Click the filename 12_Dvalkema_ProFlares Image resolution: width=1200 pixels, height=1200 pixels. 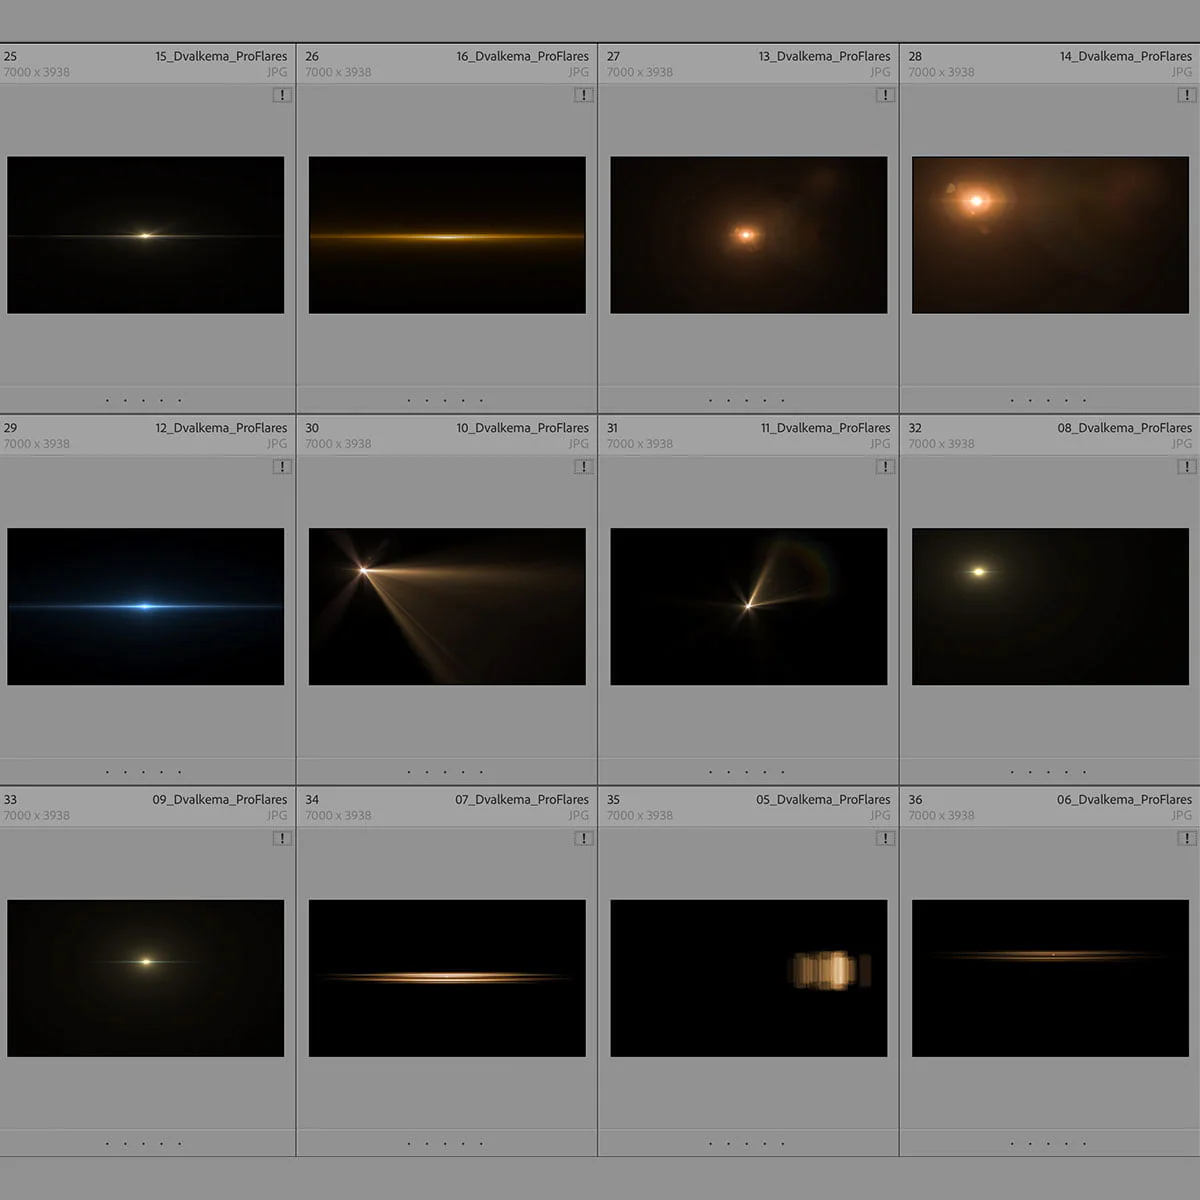click(x=221, y=428)
